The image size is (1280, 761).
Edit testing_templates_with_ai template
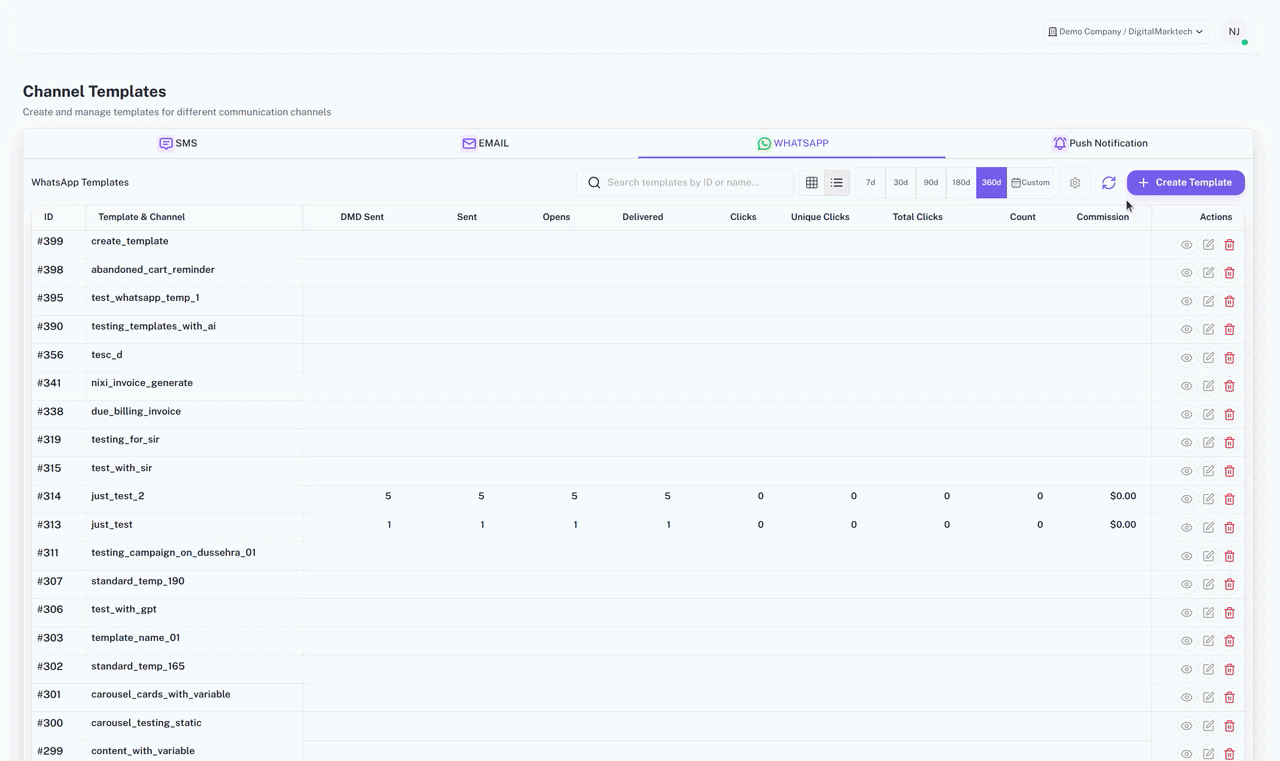[x=1208, y=329]
